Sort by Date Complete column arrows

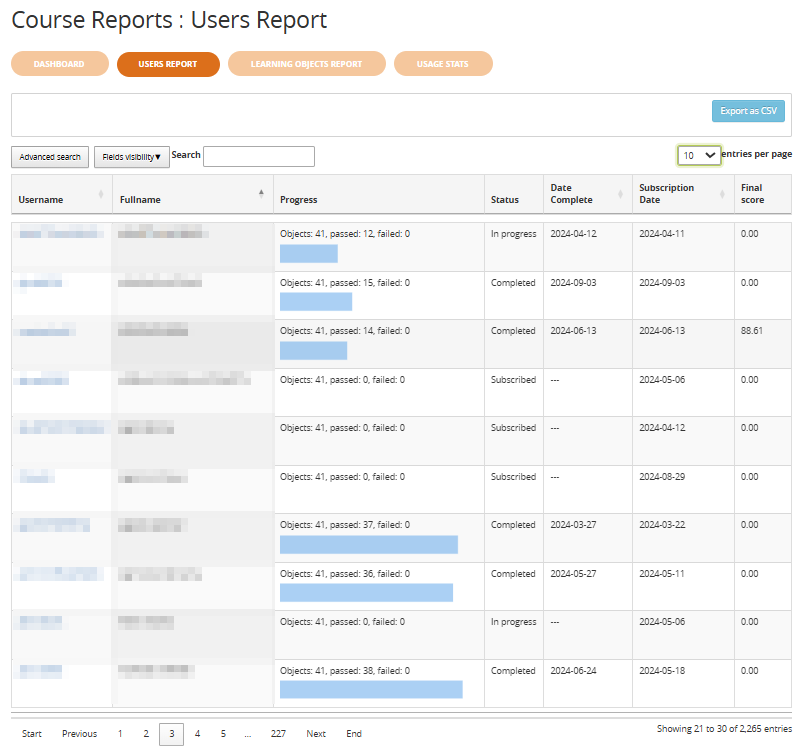click(x=620, y=194)
